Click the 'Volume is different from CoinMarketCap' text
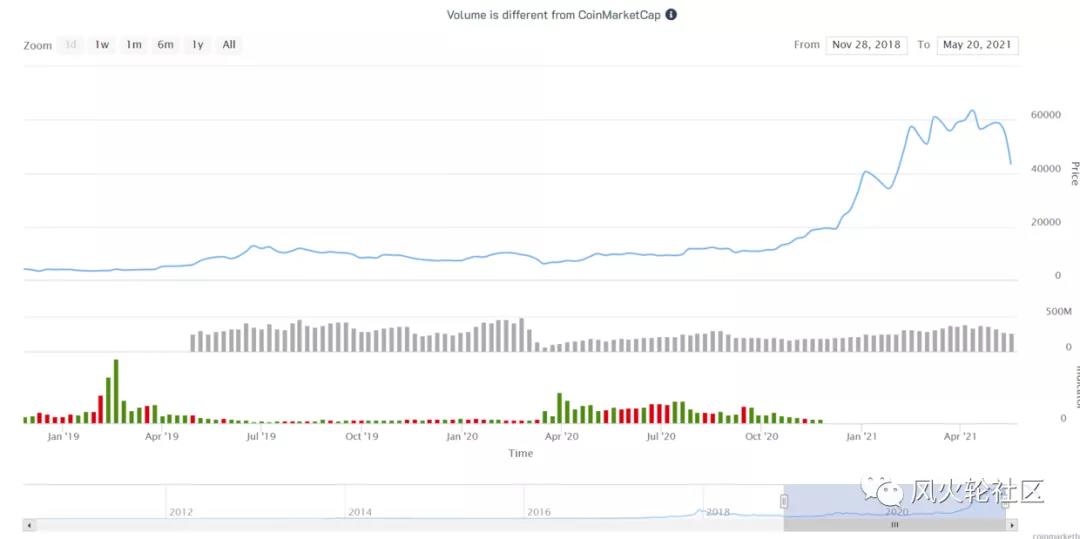This screenshot has width=1080, height=539. pos(554,14)
